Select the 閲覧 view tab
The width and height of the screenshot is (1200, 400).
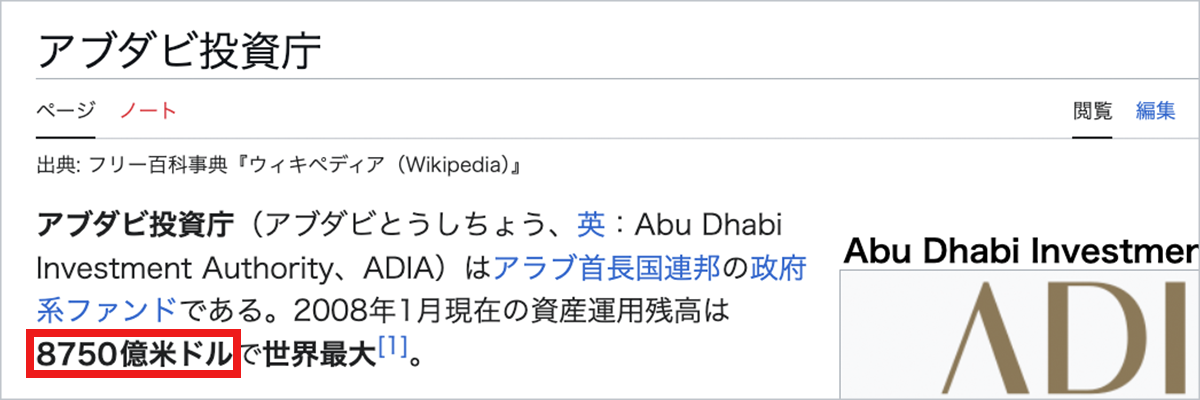point(1092,111)
